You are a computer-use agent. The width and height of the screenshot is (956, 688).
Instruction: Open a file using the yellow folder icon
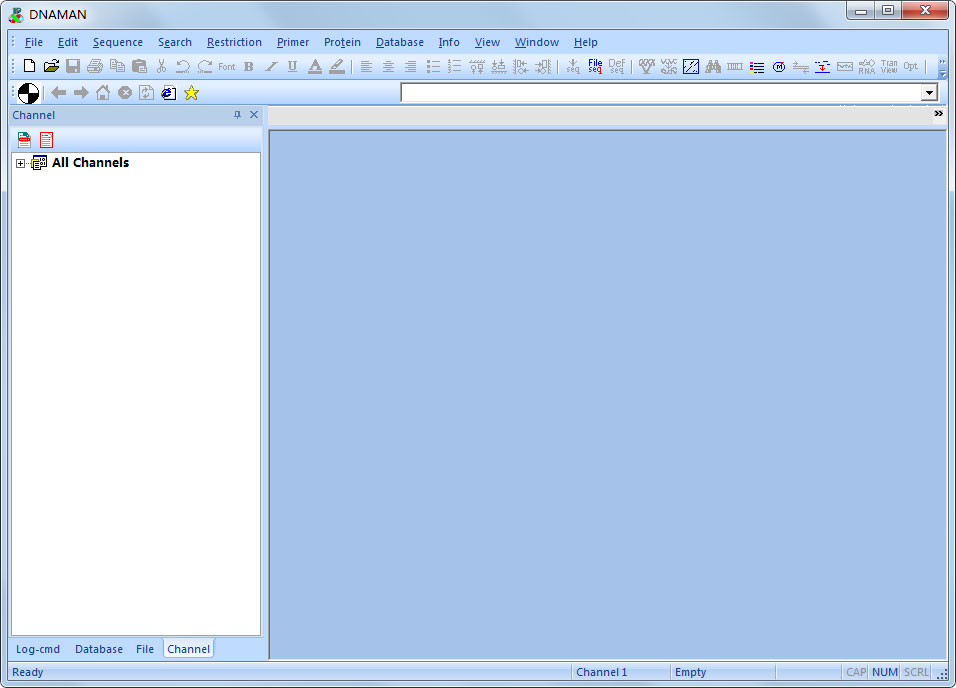(x=51, y=66)
